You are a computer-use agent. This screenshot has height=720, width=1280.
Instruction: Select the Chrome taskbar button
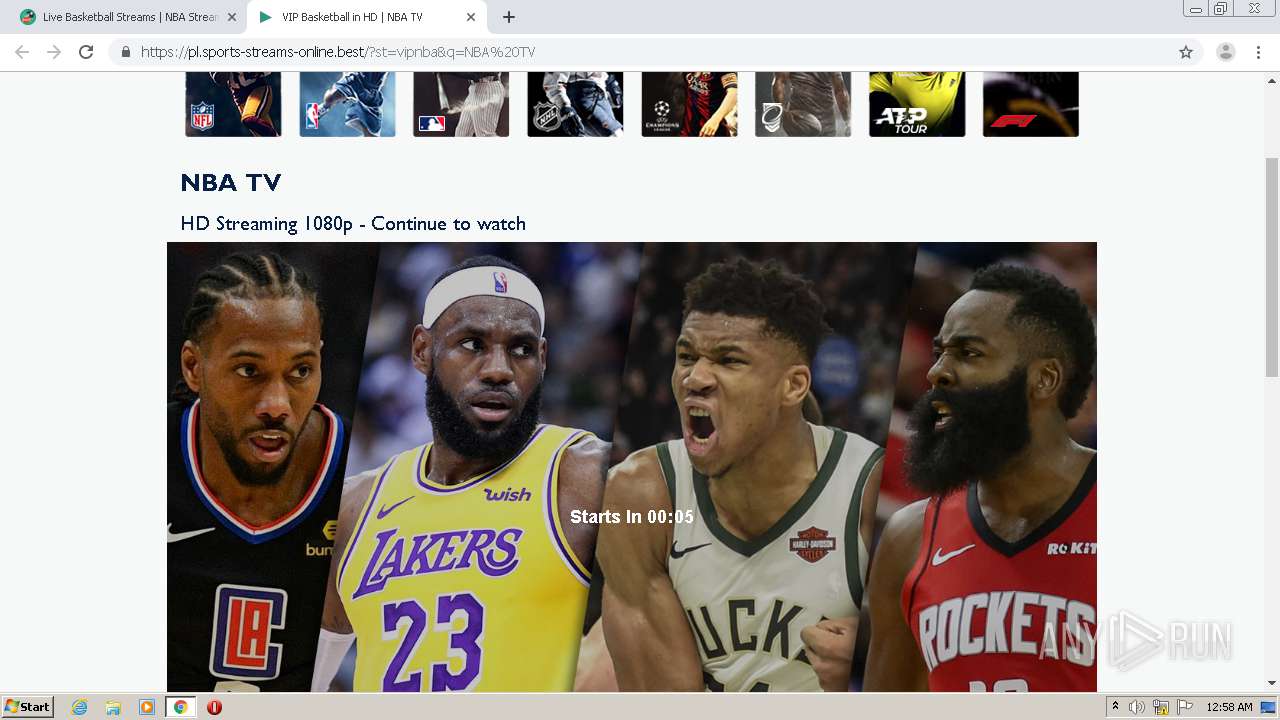(x=180, y=707)
